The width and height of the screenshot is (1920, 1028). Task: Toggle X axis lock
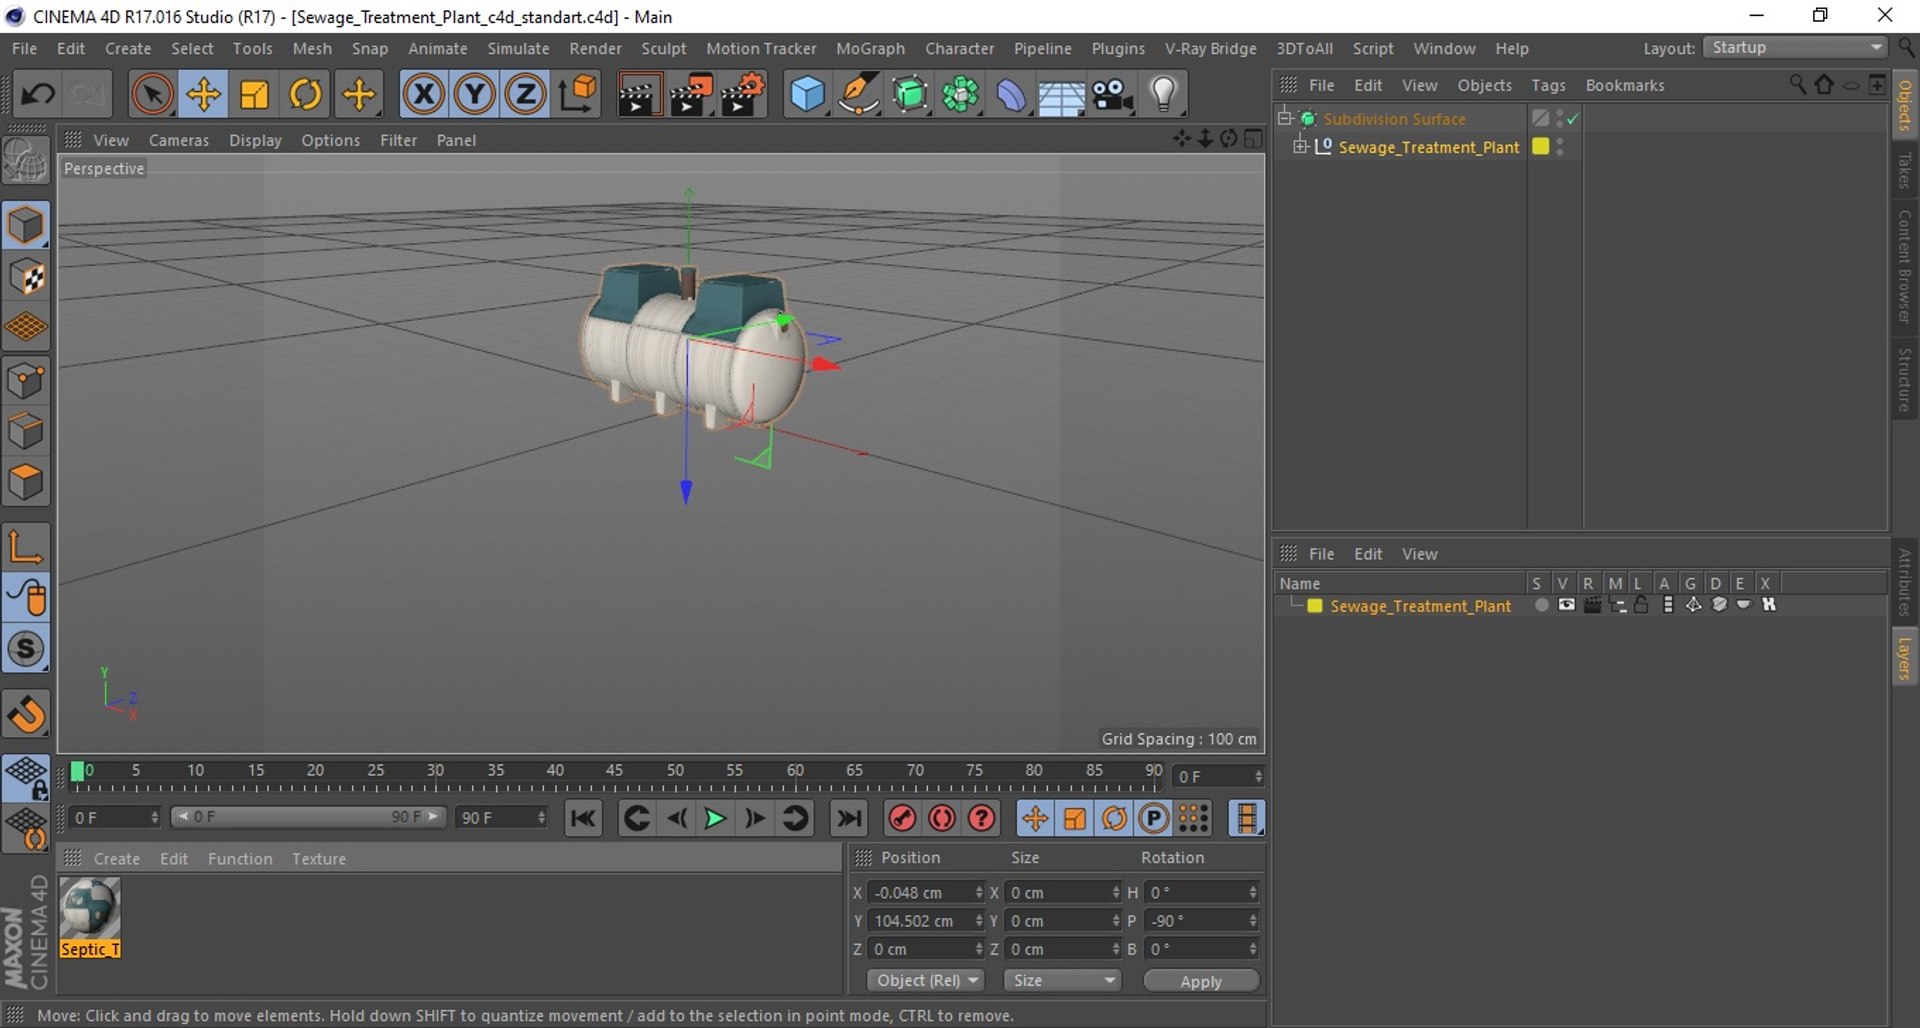[424, 95]
